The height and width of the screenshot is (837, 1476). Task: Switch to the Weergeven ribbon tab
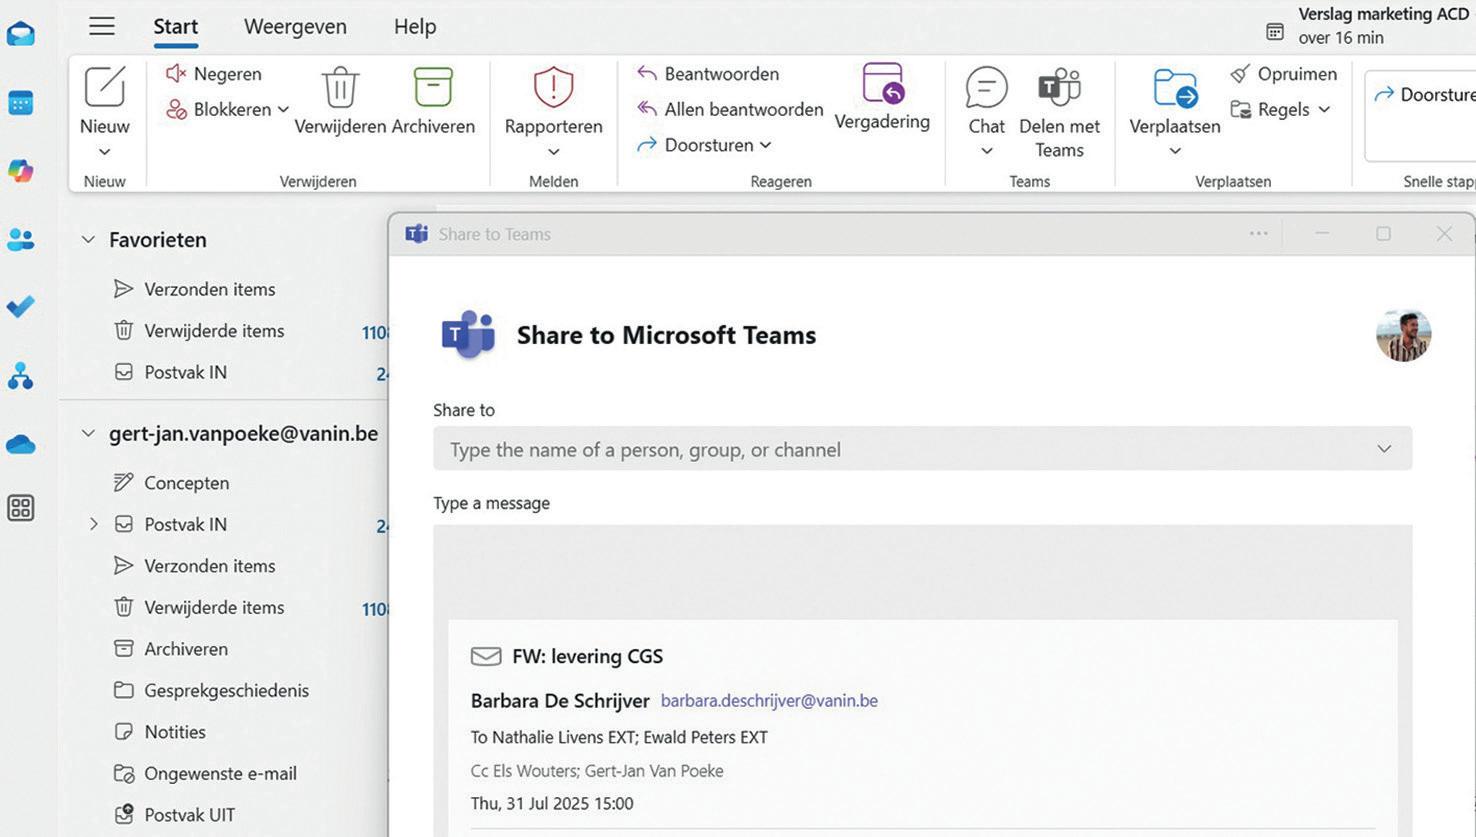coord(295,27)
